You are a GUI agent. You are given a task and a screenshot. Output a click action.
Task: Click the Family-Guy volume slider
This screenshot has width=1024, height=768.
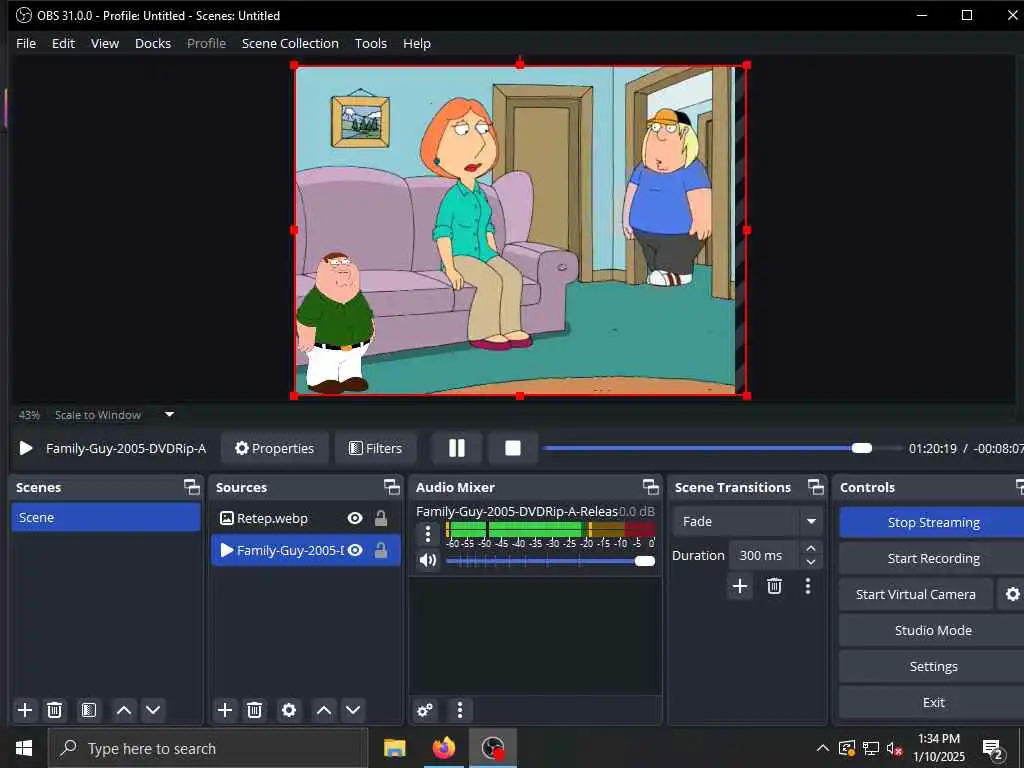(550, 561)
